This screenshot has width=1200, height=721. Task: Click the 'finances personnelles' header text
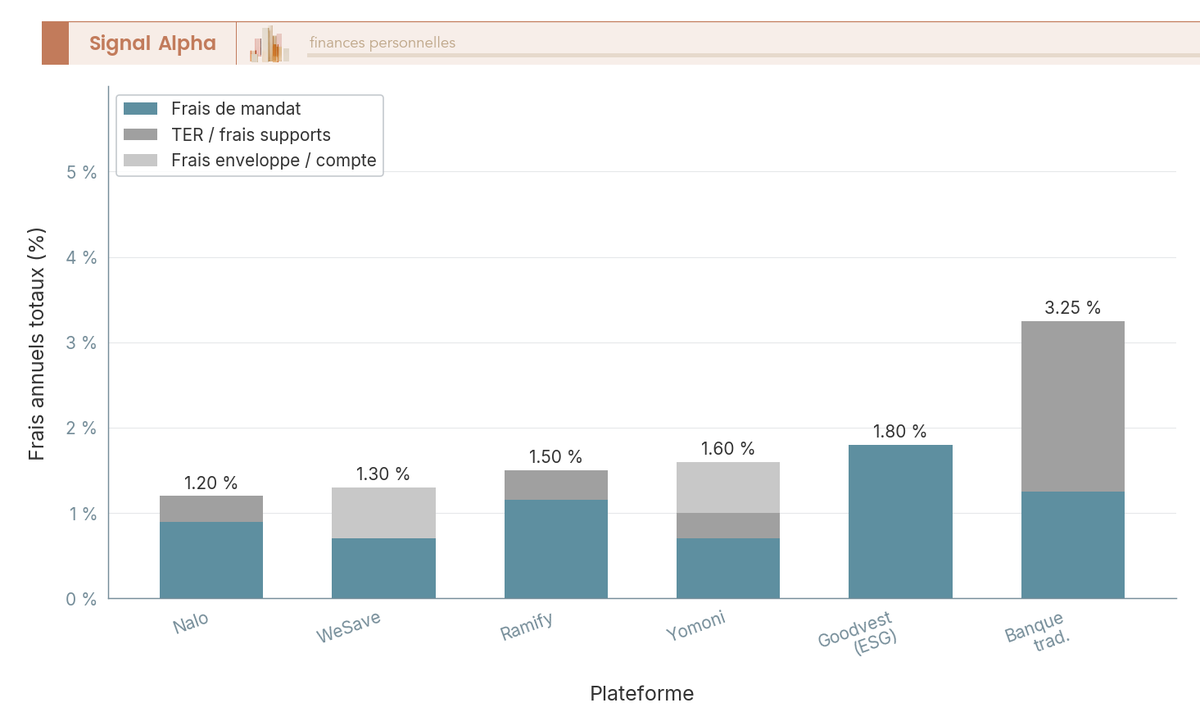(382, 43)
